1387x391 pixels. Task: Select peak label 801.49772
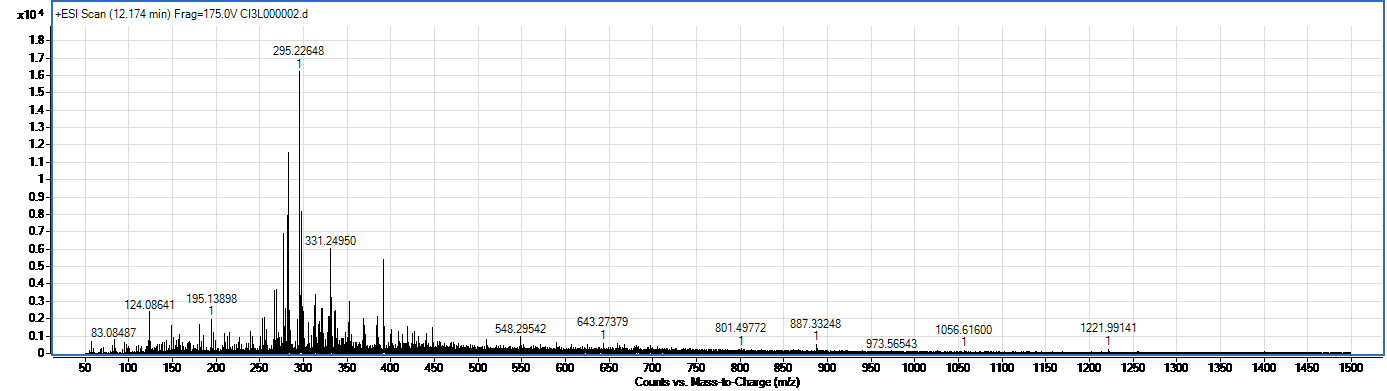click(x=741, y=328)
